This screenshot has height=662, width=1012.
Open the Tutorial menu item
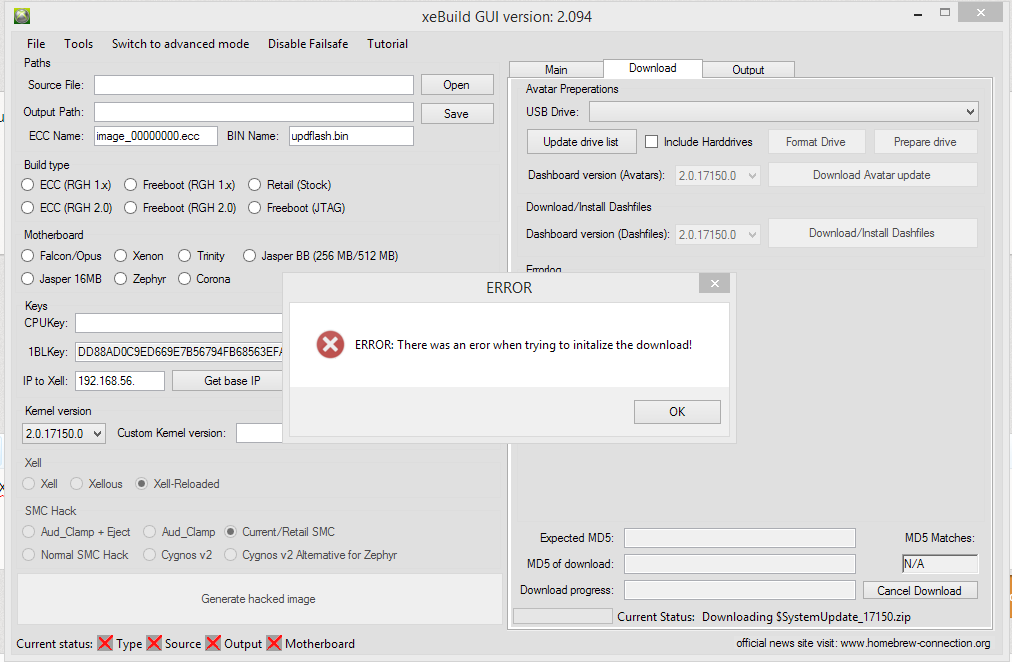387,44
